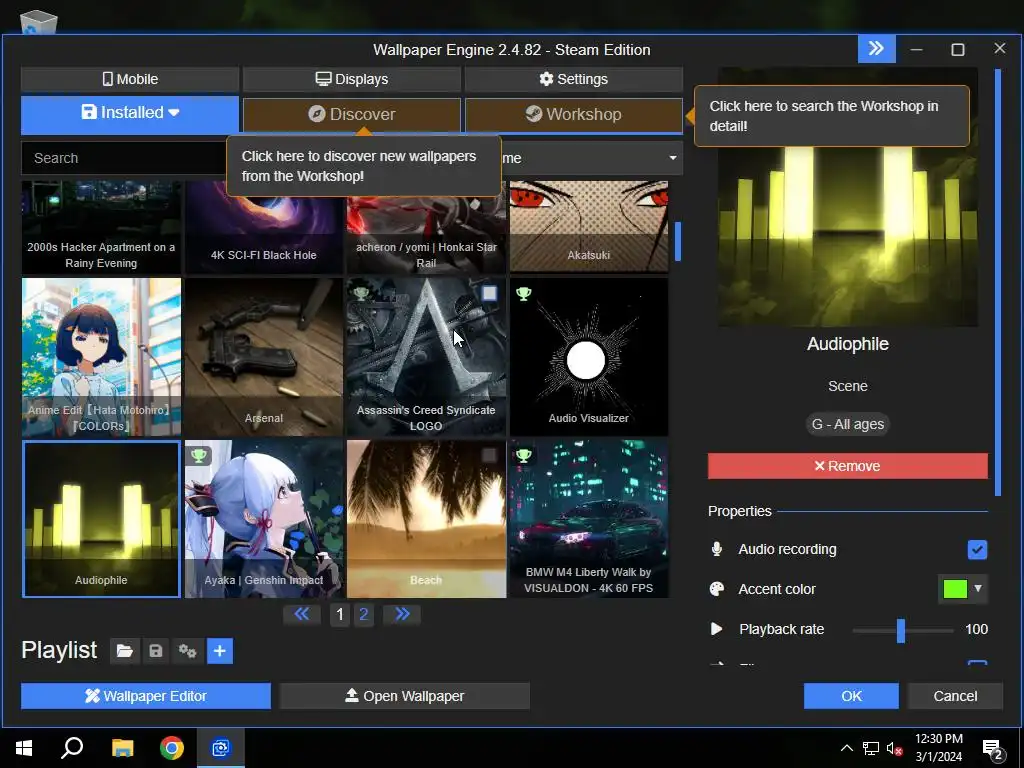
Task: Click microphone icon beside Audio recording
Action: (x=716, y=549)
